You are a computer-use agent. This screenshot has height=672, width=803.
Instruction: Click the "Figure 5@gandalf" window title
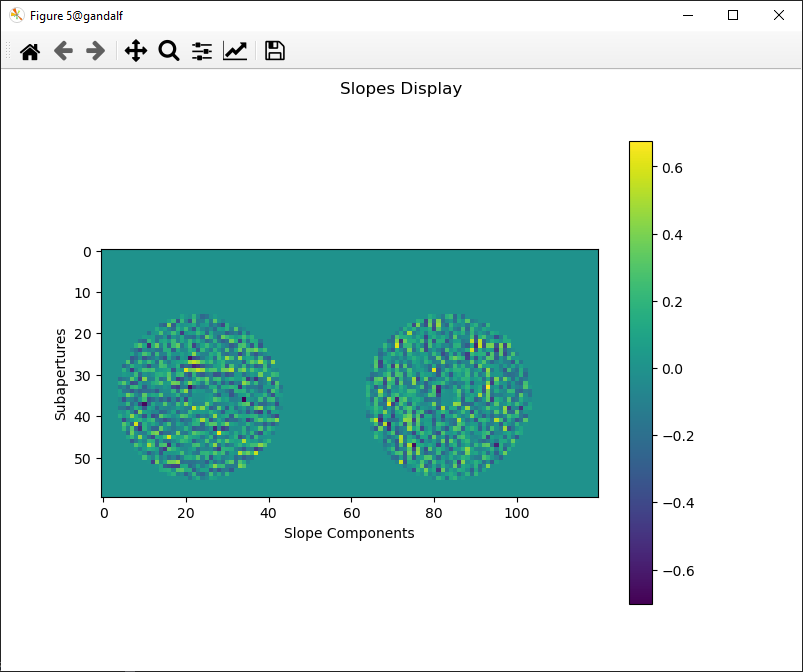(x=77, y=16)
